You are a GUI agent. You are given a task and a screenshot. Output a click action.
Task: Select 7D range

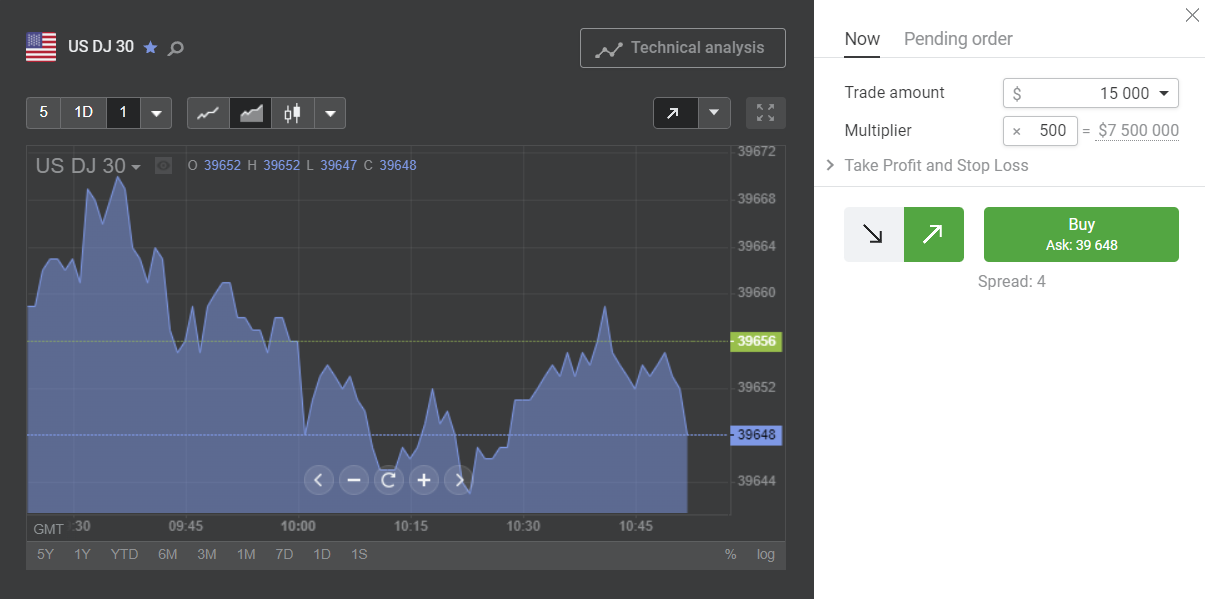pyautogui.click(x=284, y=555)
